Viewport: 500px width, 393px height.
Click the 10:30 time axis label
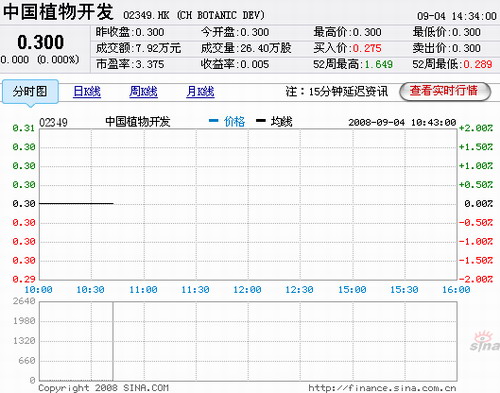pyautogui.click(x=90, y=290)
